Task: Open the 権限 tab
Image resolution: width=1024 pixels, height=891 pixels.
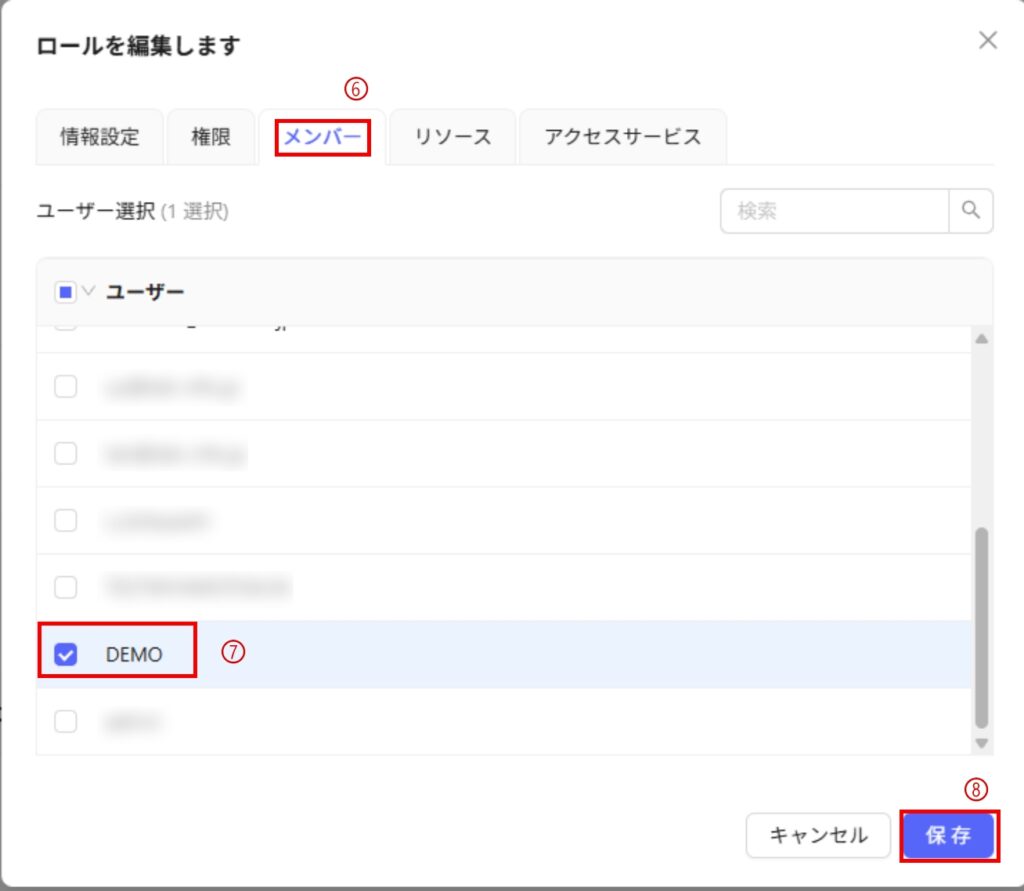Action: (x=211, y=137)
